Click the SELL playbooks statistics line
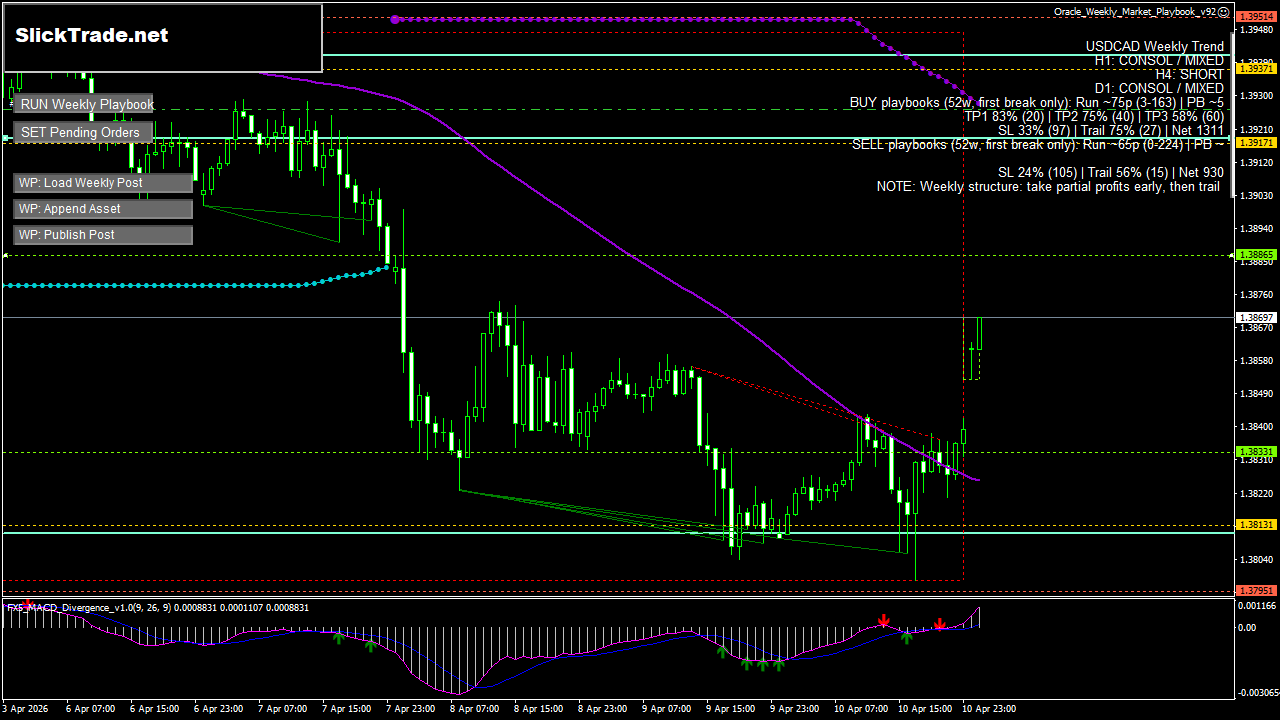Screen dimensions: 1280x720 point(1038,144)
